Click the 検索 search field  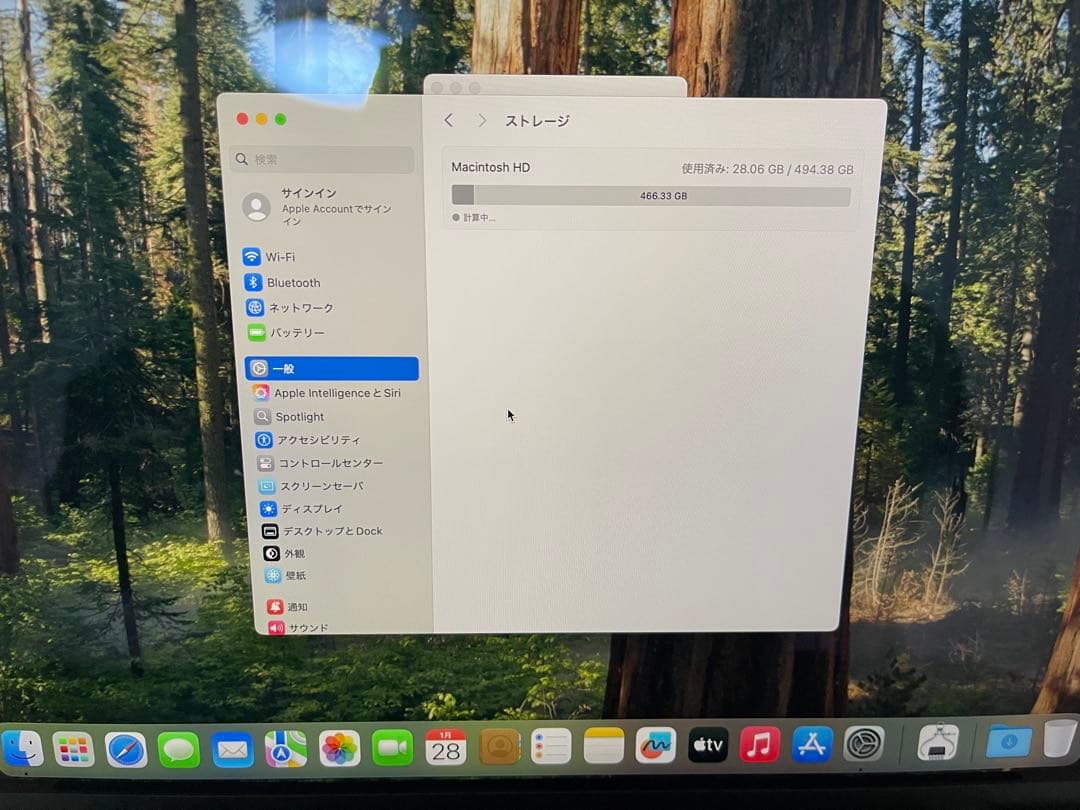pyautogui.click(x=320, y=160)
